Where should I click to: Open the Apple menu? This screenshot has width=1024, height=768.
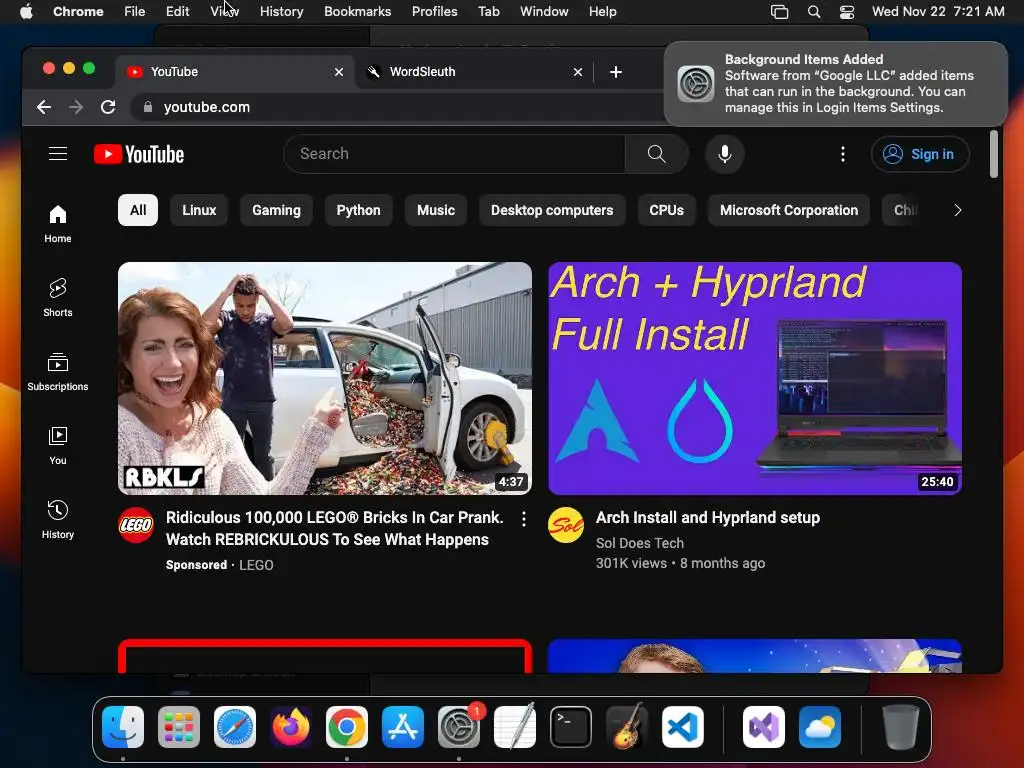click(x=26, y=12)
